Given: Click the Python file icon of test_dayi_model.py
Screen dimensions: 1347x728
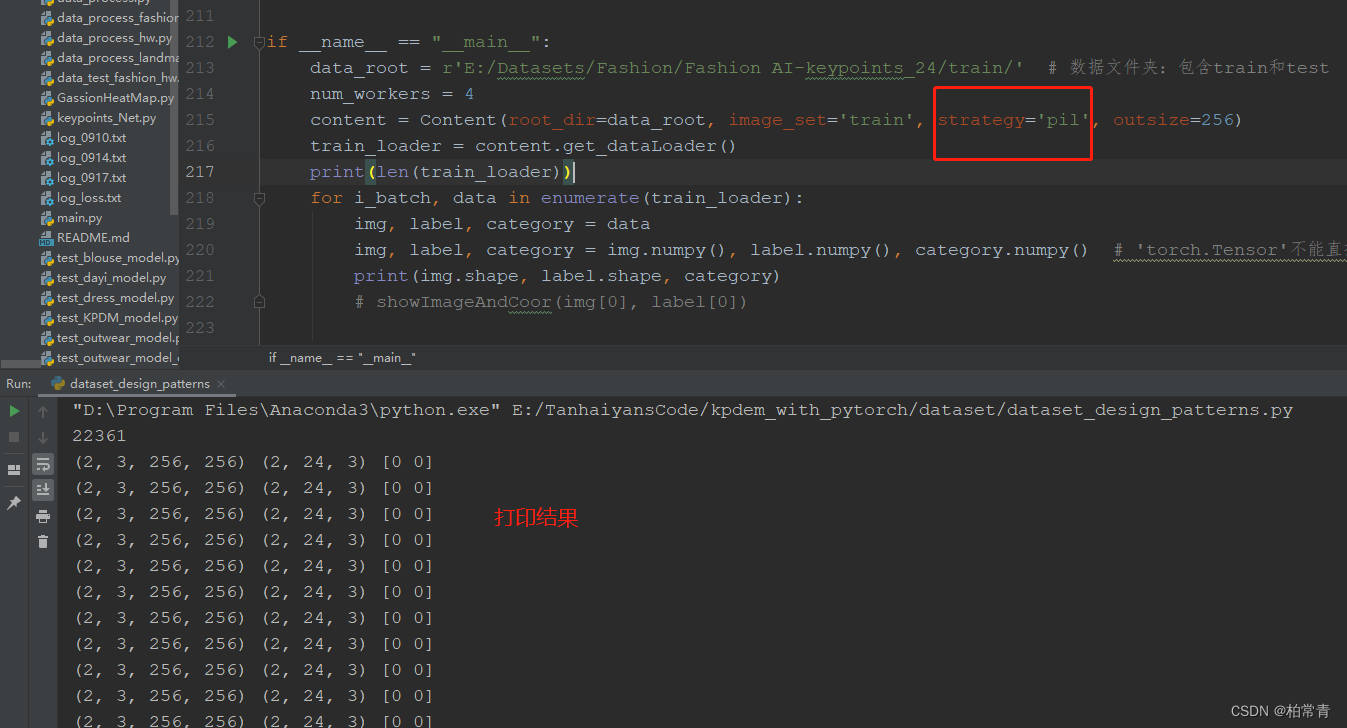Looking at the screenshot, I should [47, 278].
